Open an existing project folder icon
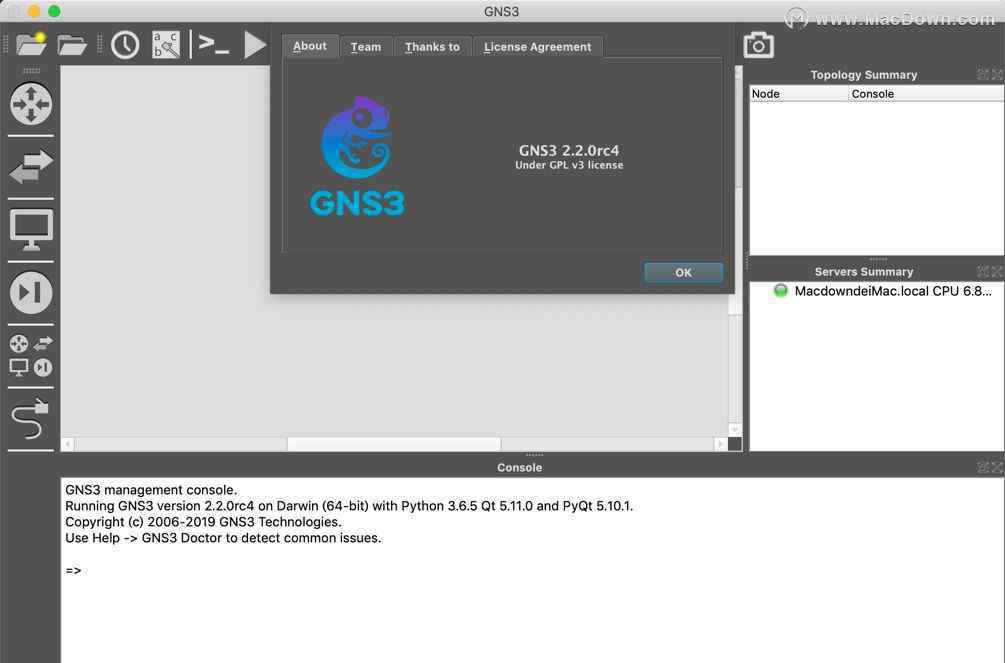Screen dimensions: 1005x663 click(x=72, y=45)
